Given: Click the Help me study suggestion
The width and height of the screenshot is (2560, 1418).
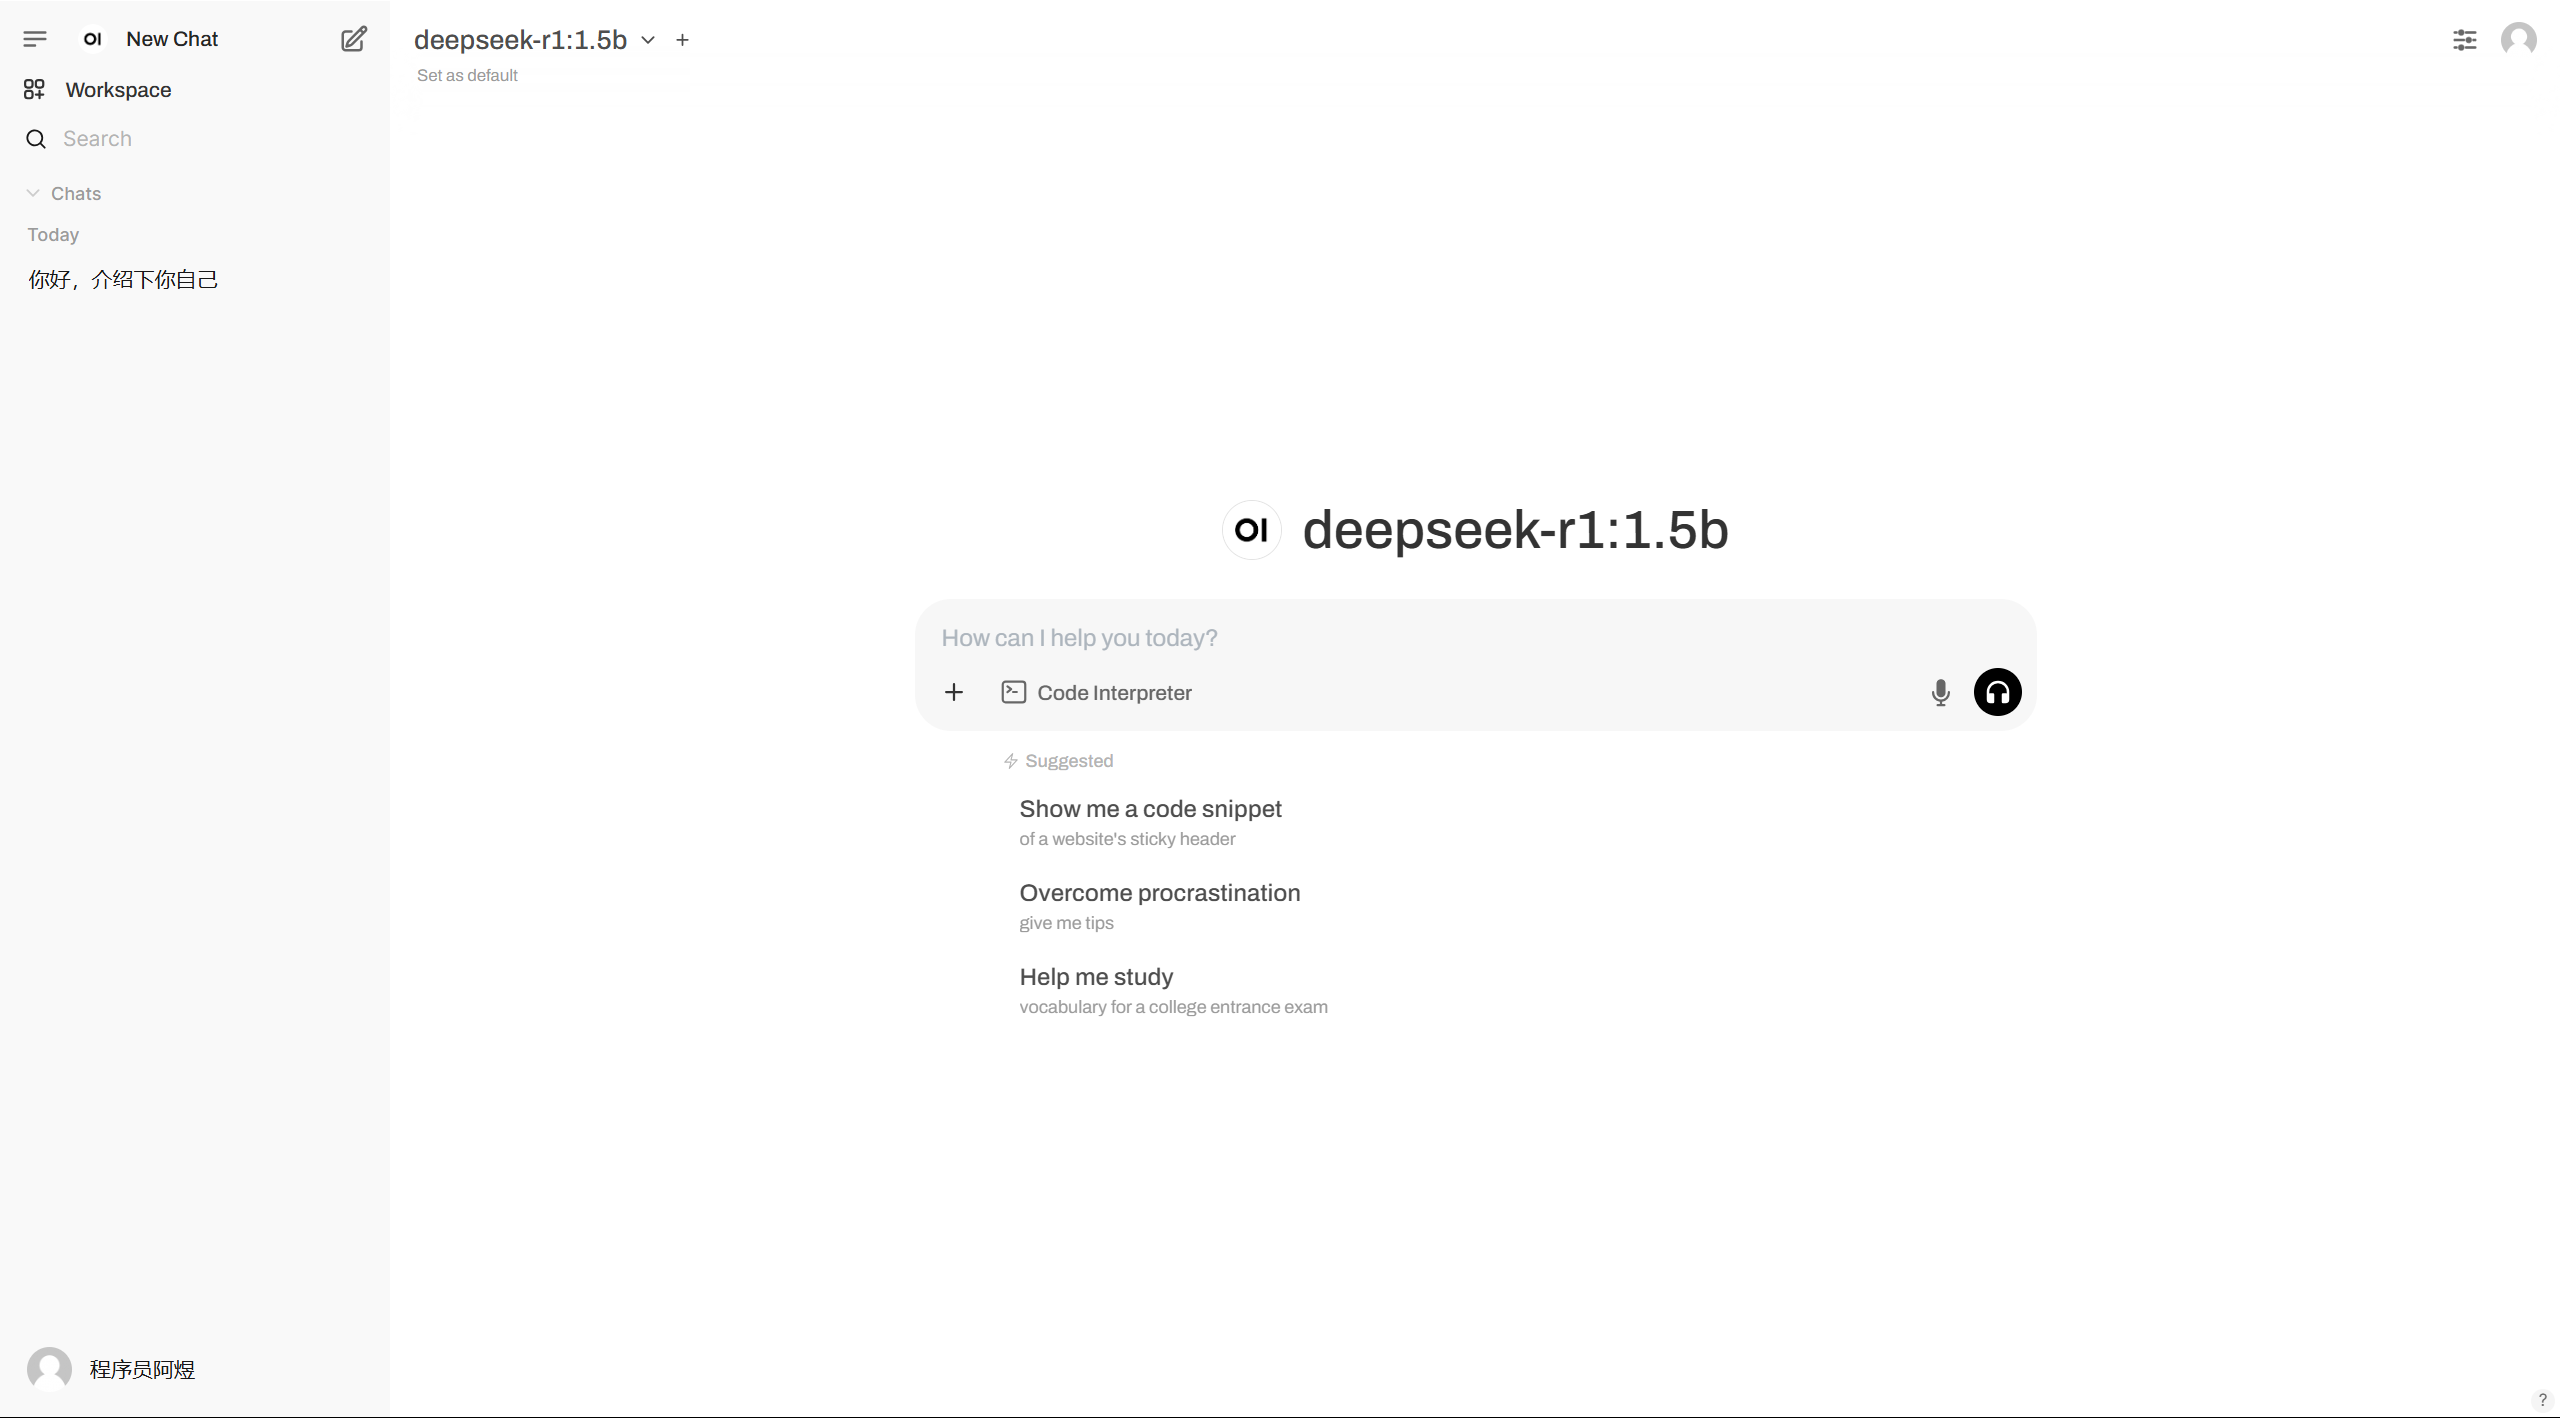Looking at the screenshot, I should click(x=1096, y=989).
